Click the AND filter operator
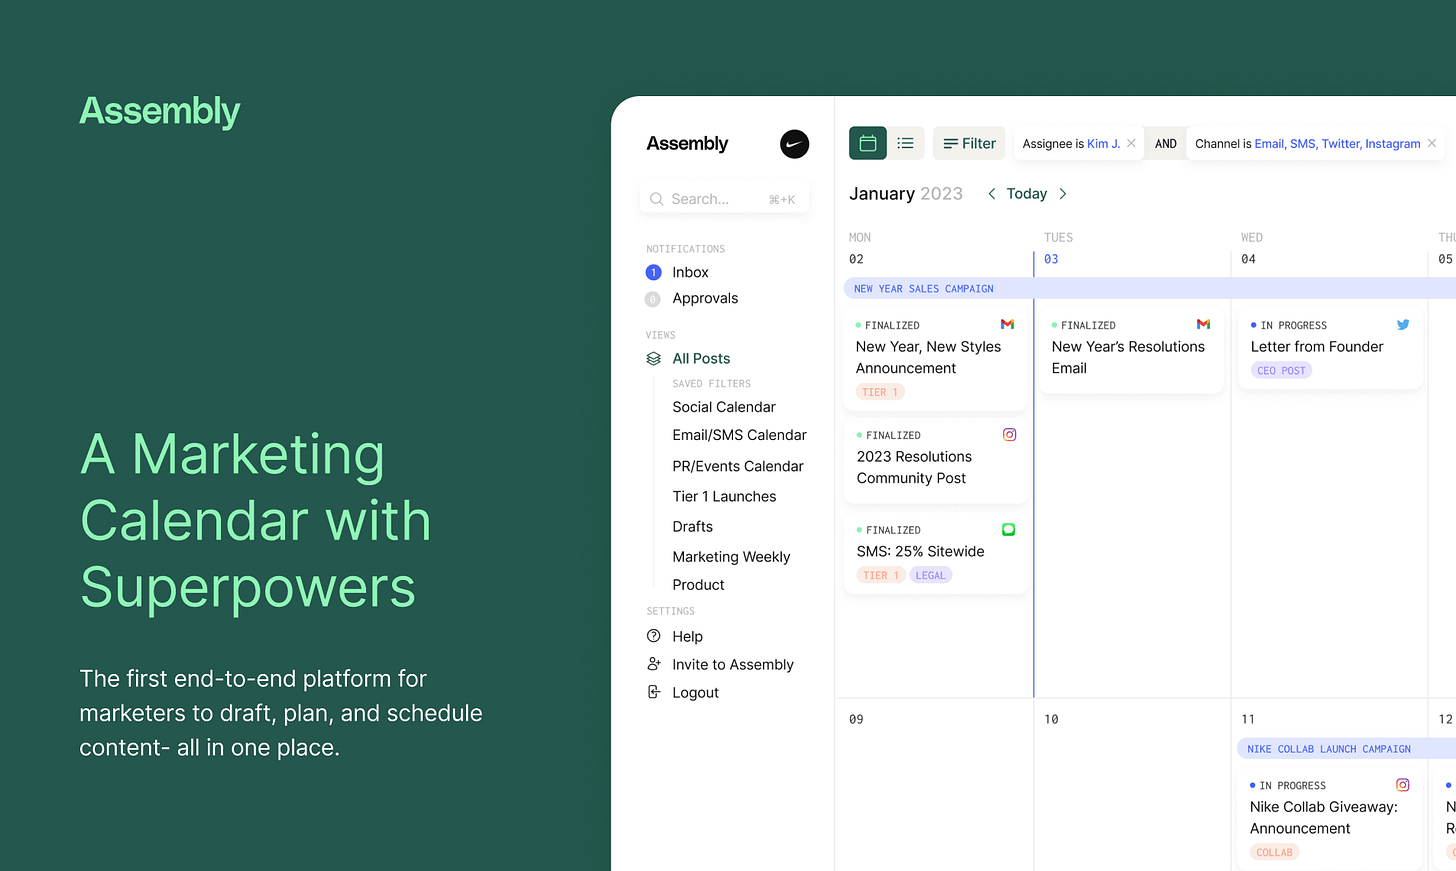 coord(1165,144)
